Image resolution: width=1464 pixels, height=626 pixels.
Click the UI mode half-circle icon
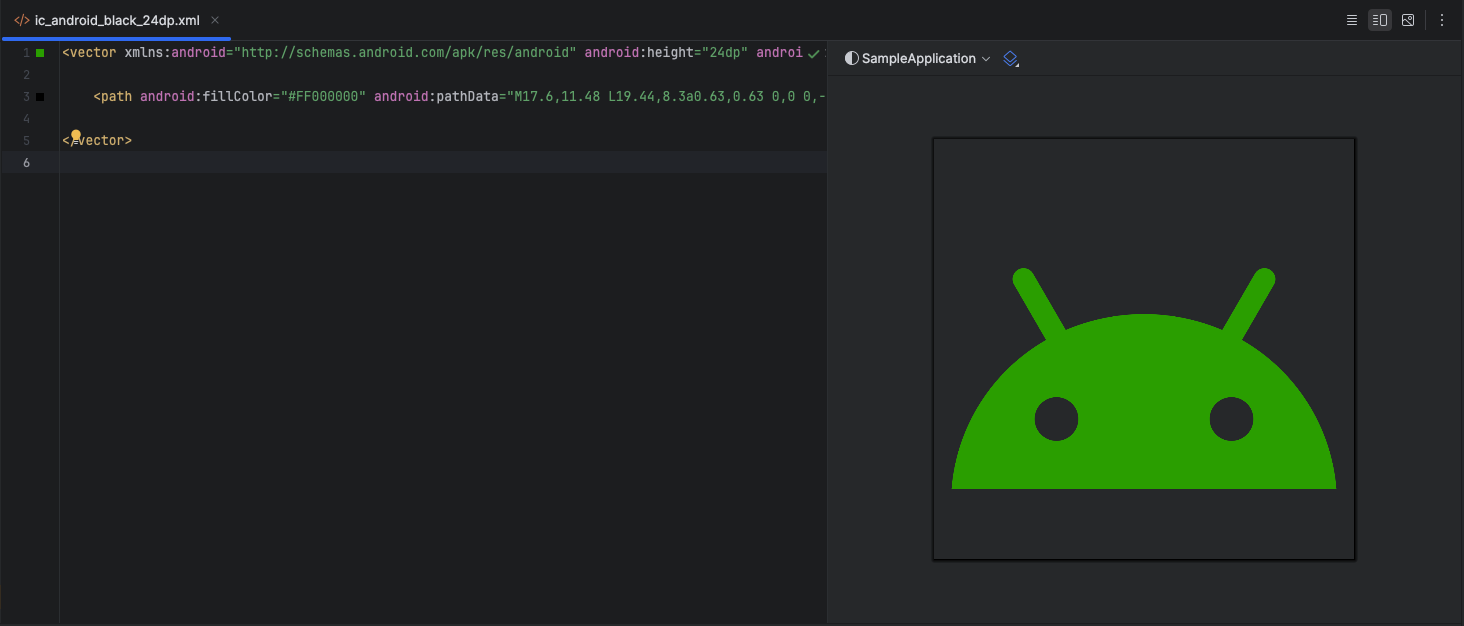851,58
